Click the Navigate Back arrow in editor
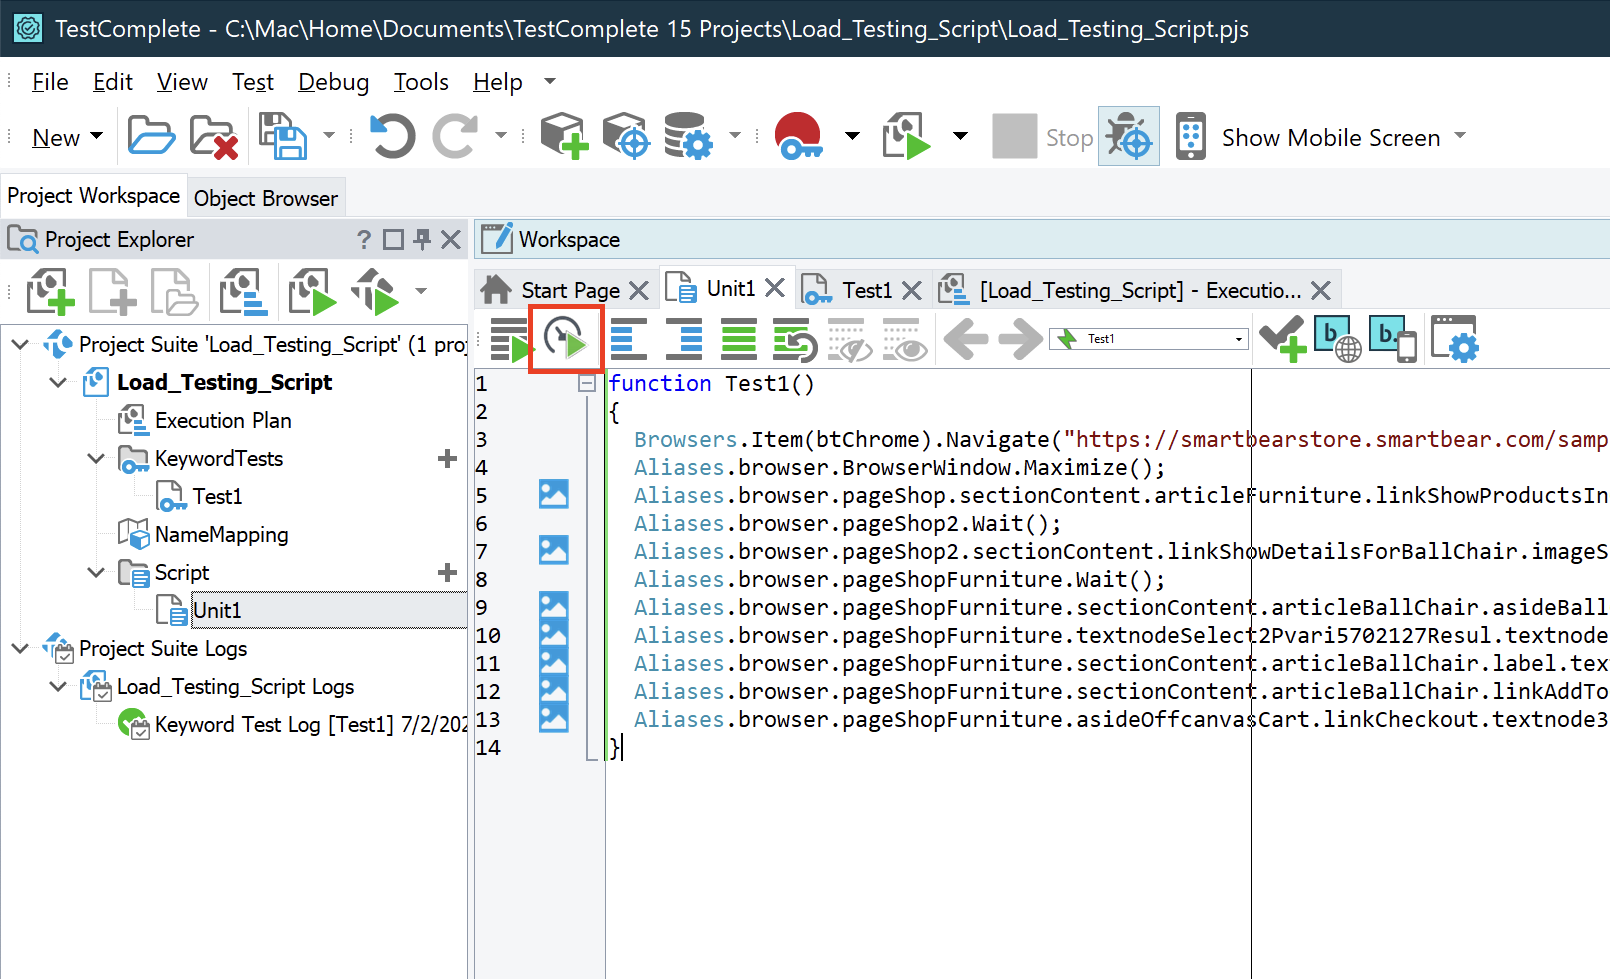The image size is (1610, 979). (965, 339)
